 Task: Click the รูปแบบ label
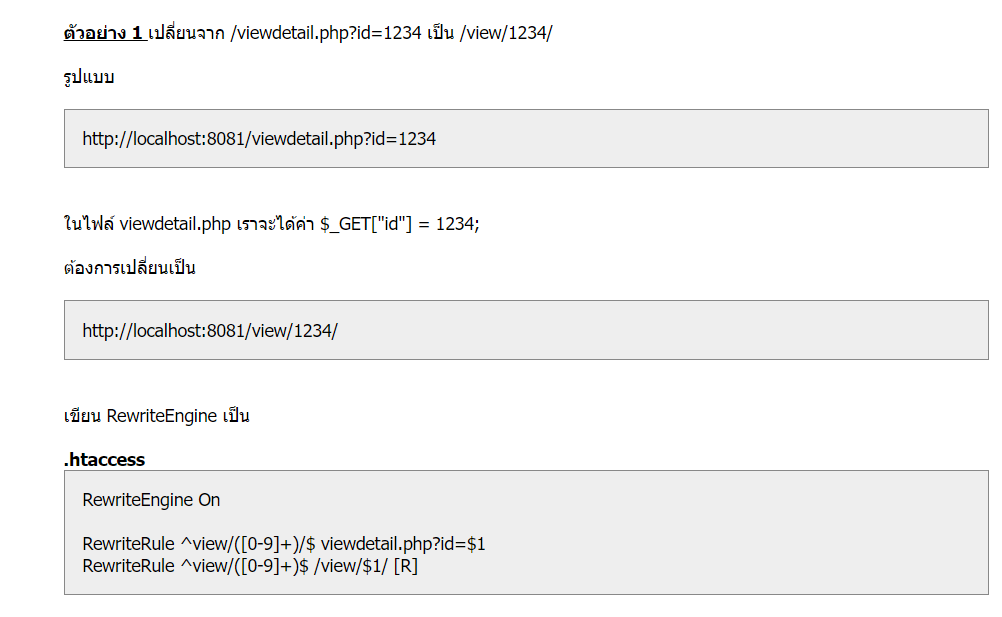coord(89,77)
